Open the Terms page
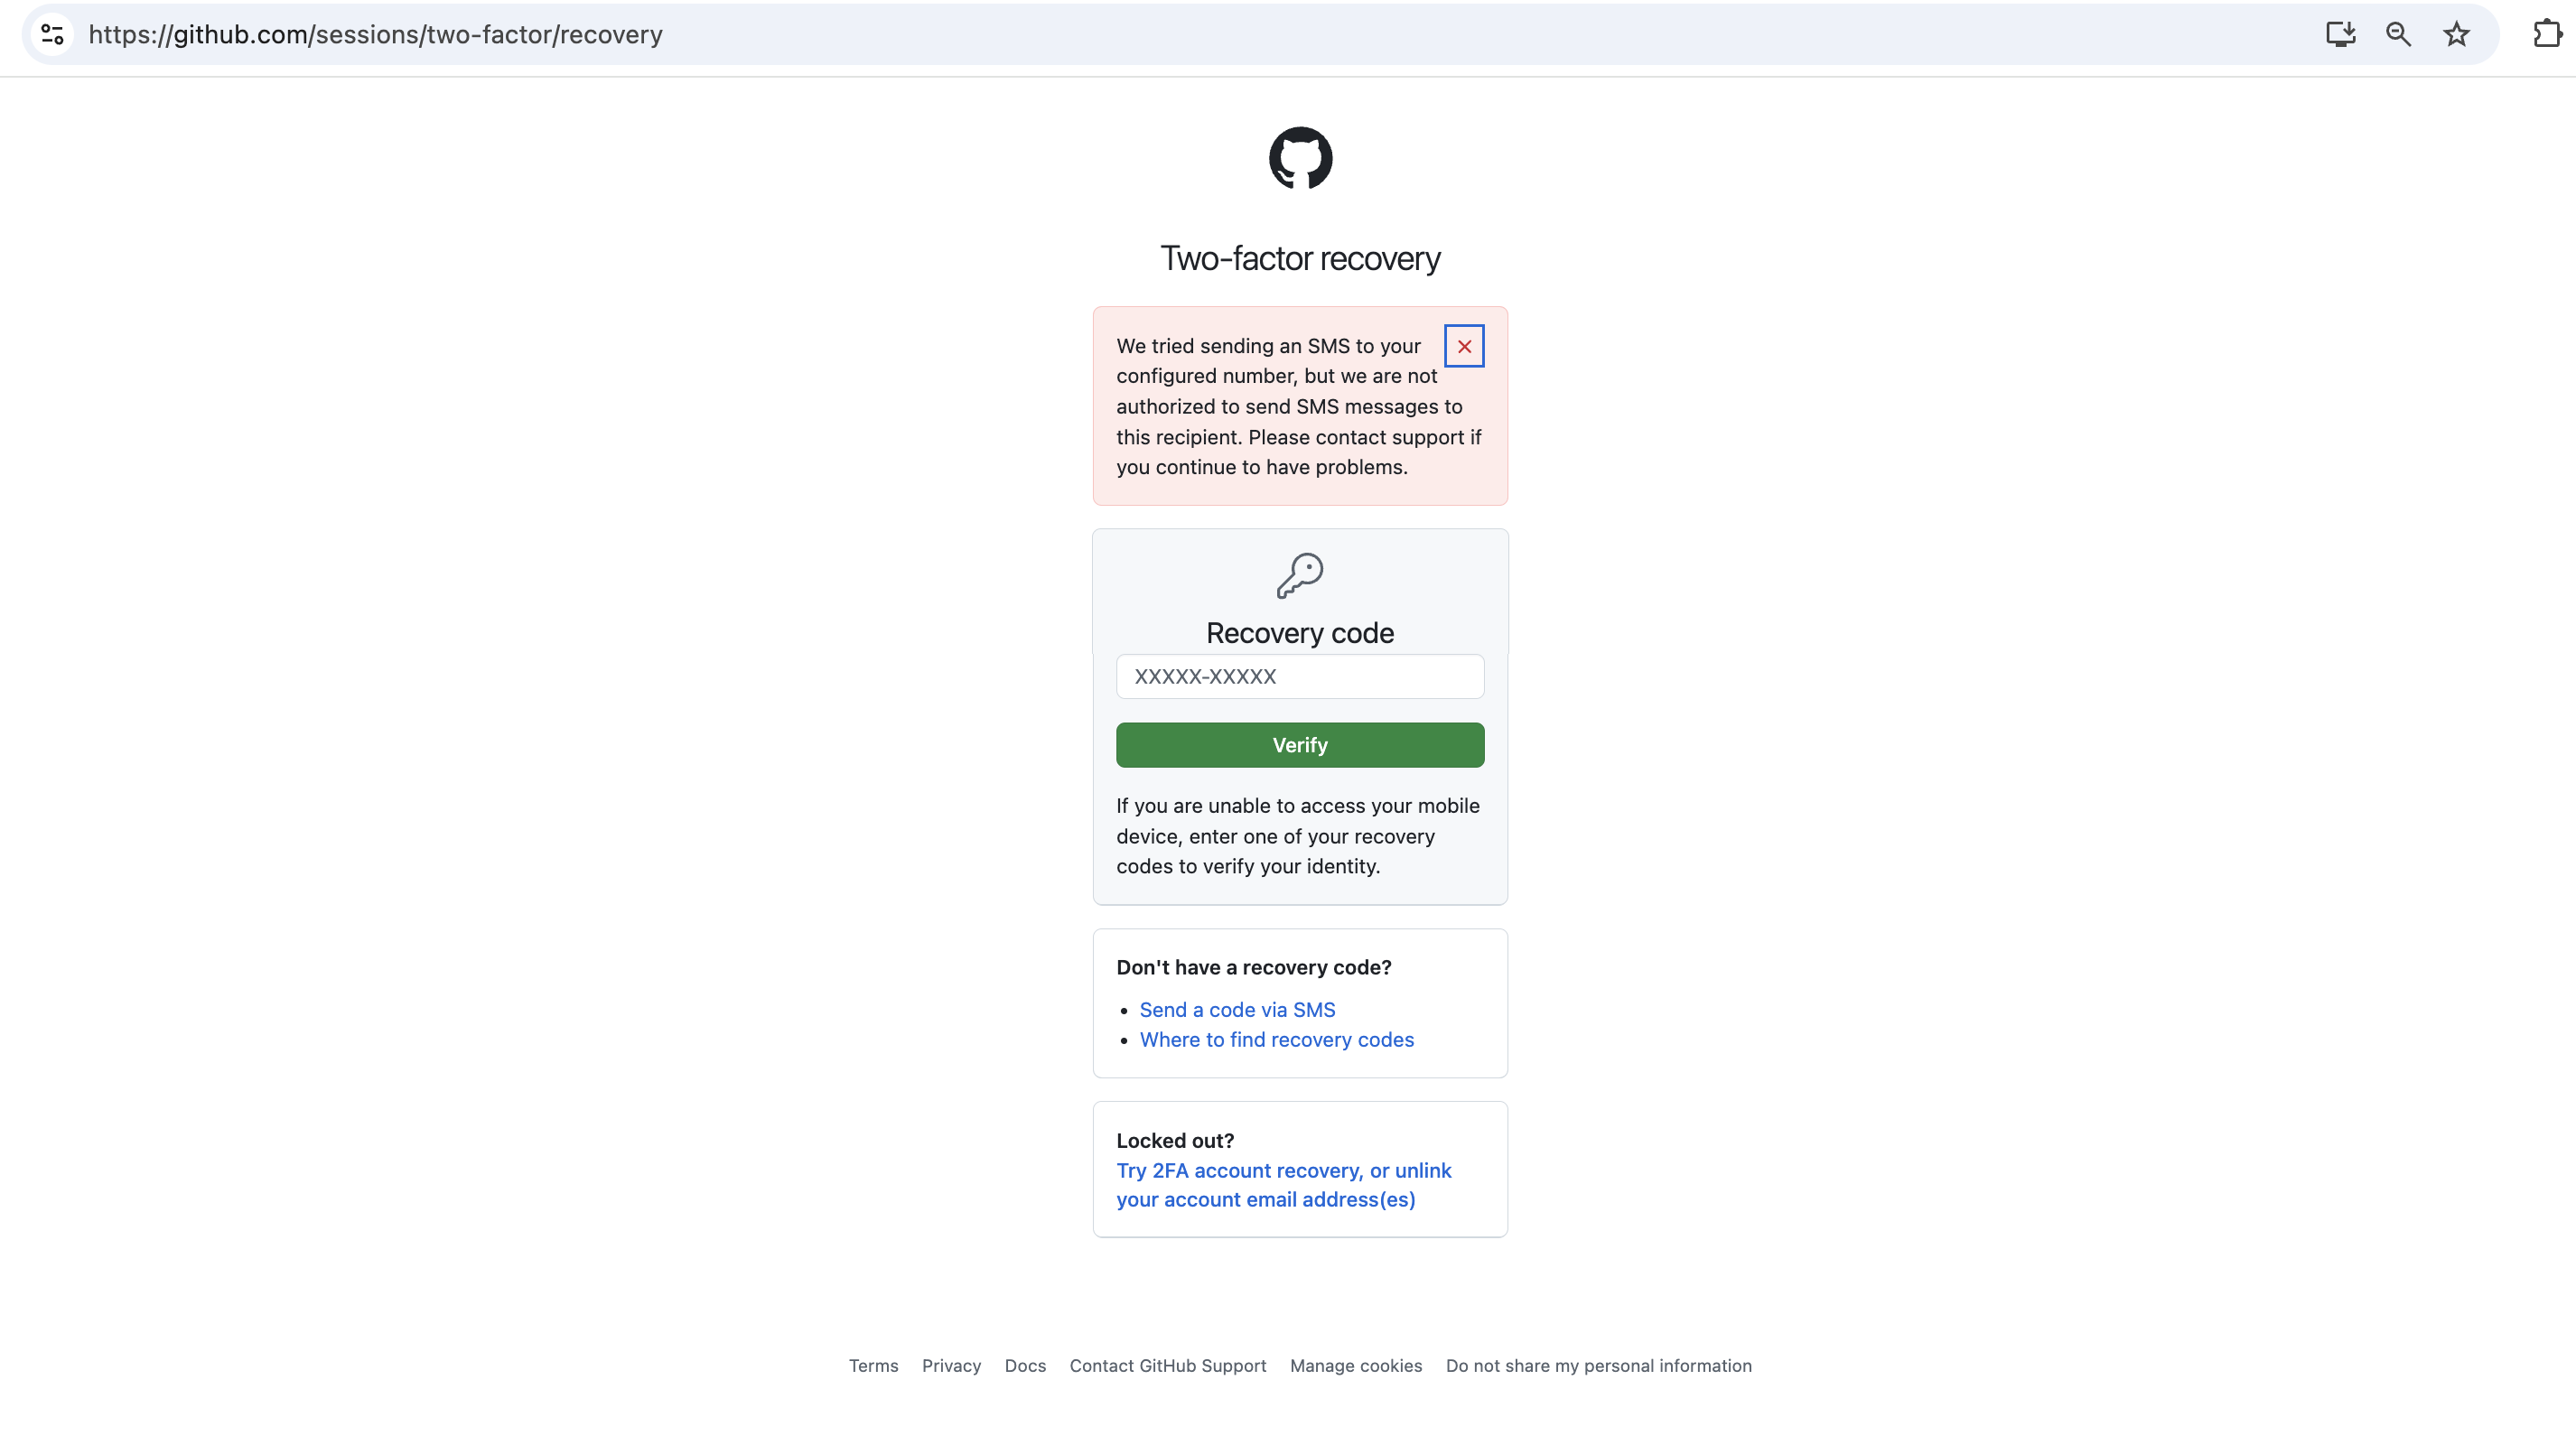The width and height of the screenshot is (2576, 1436). pos(873,1365)
